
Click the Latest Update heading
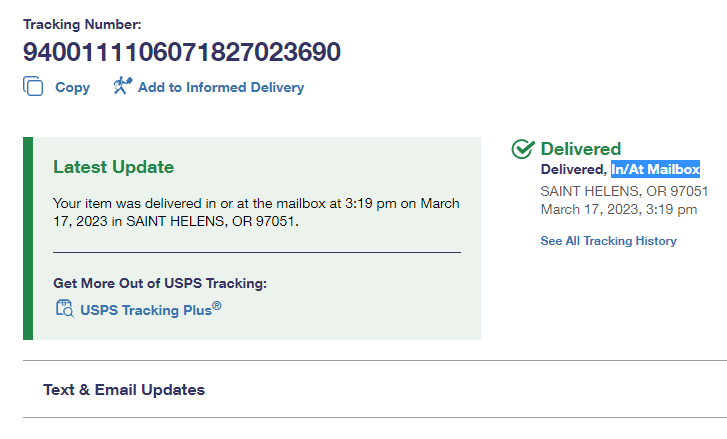[x=113, y=167]
